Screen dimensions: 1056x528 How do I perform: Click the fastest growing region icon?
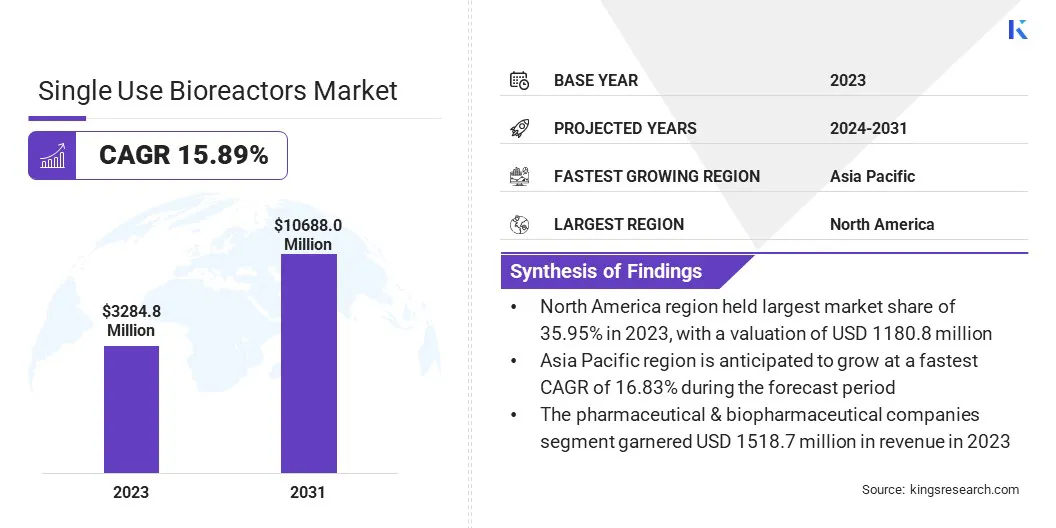click(519, 176)
